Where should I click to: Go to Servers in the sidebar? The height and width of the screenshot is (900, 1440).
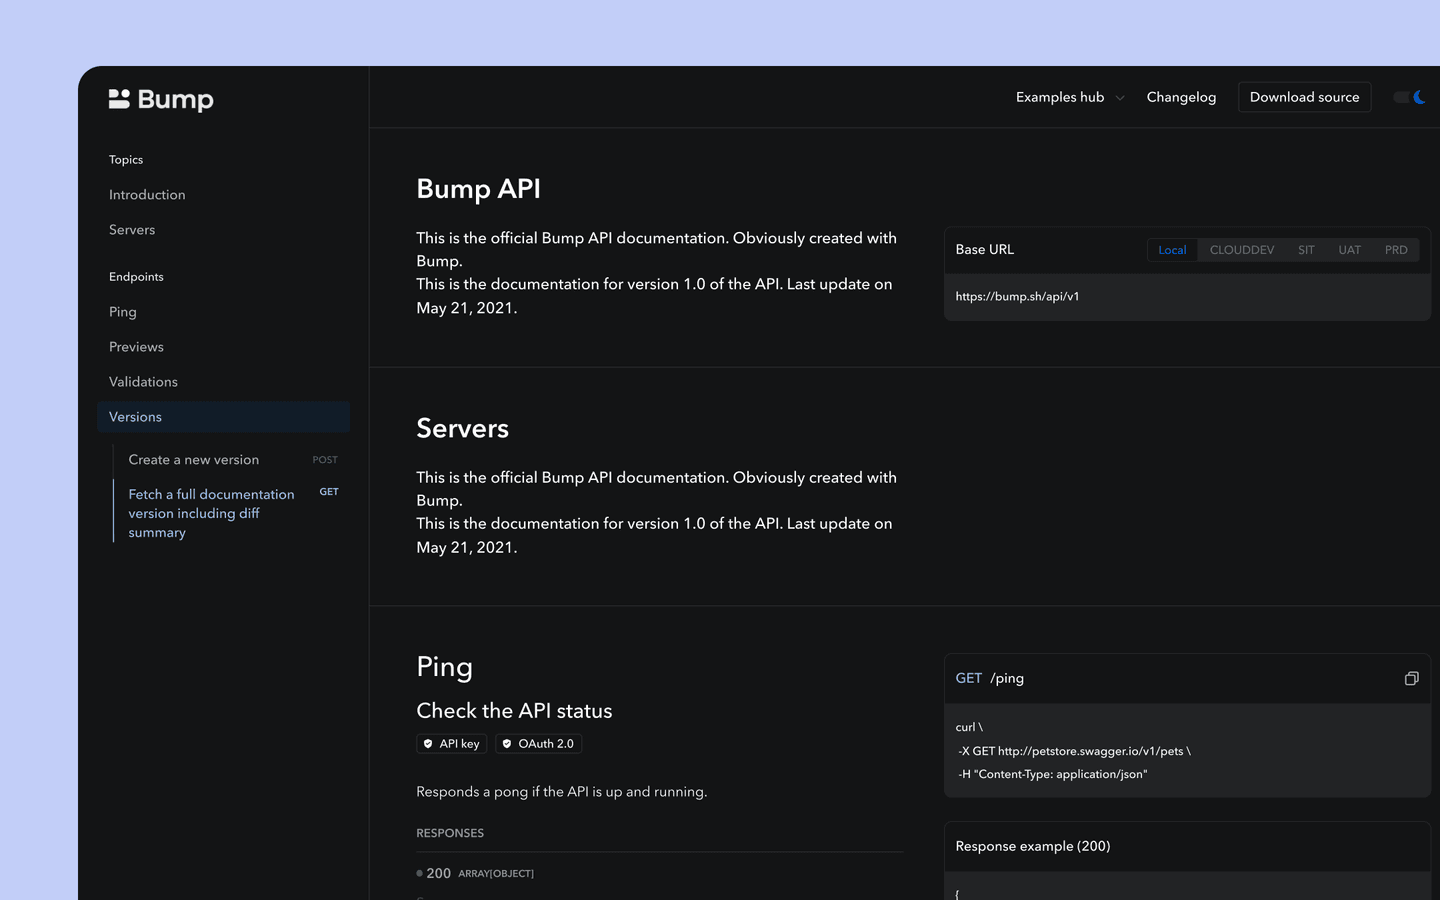coord(132,230)
